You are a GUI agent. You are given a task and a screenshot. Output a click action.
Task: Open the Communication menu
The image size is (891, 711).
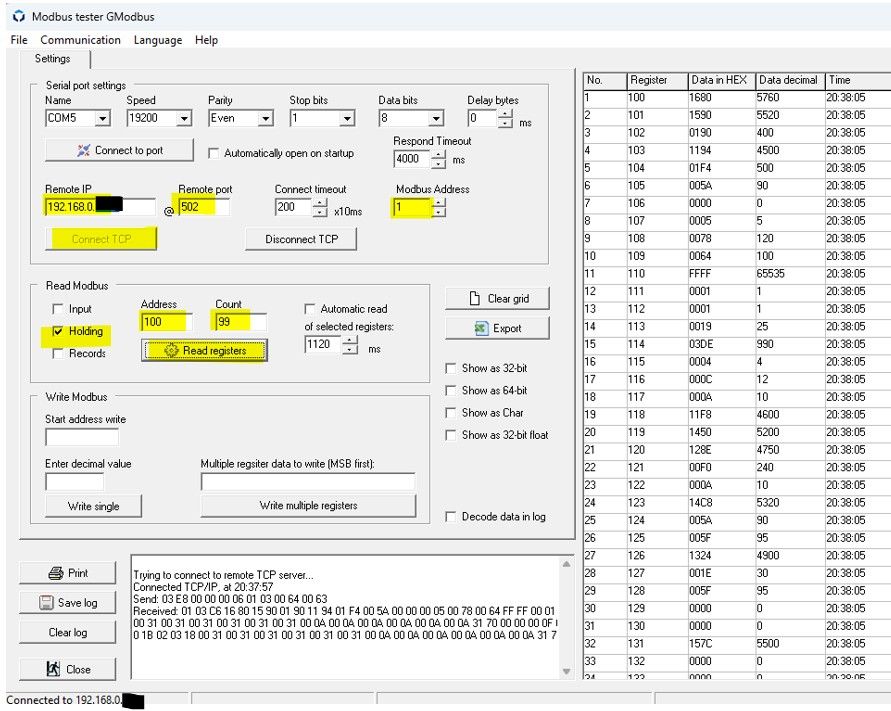[x=80, y=40]
